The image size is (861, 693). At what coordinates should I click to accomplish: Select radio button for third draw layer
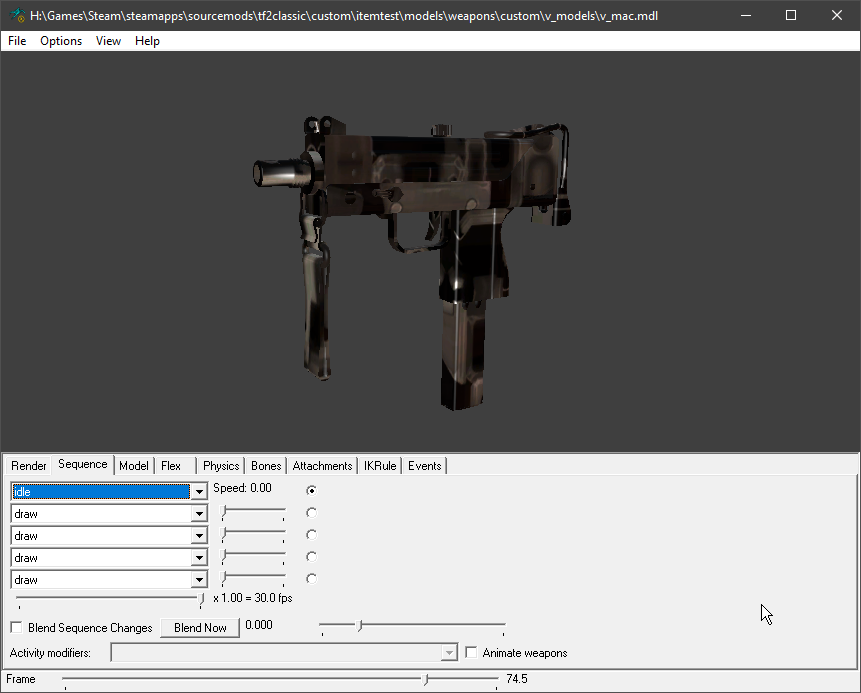(311, 557)
